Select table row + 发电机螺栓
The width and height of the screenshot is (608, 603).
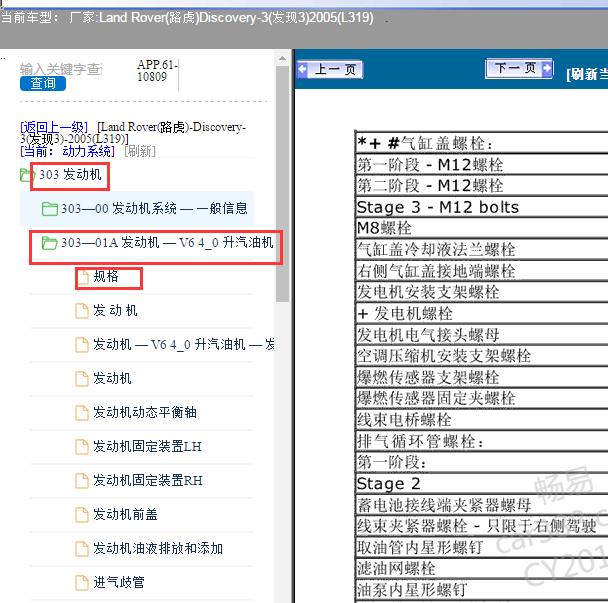(x=482, y=313)
